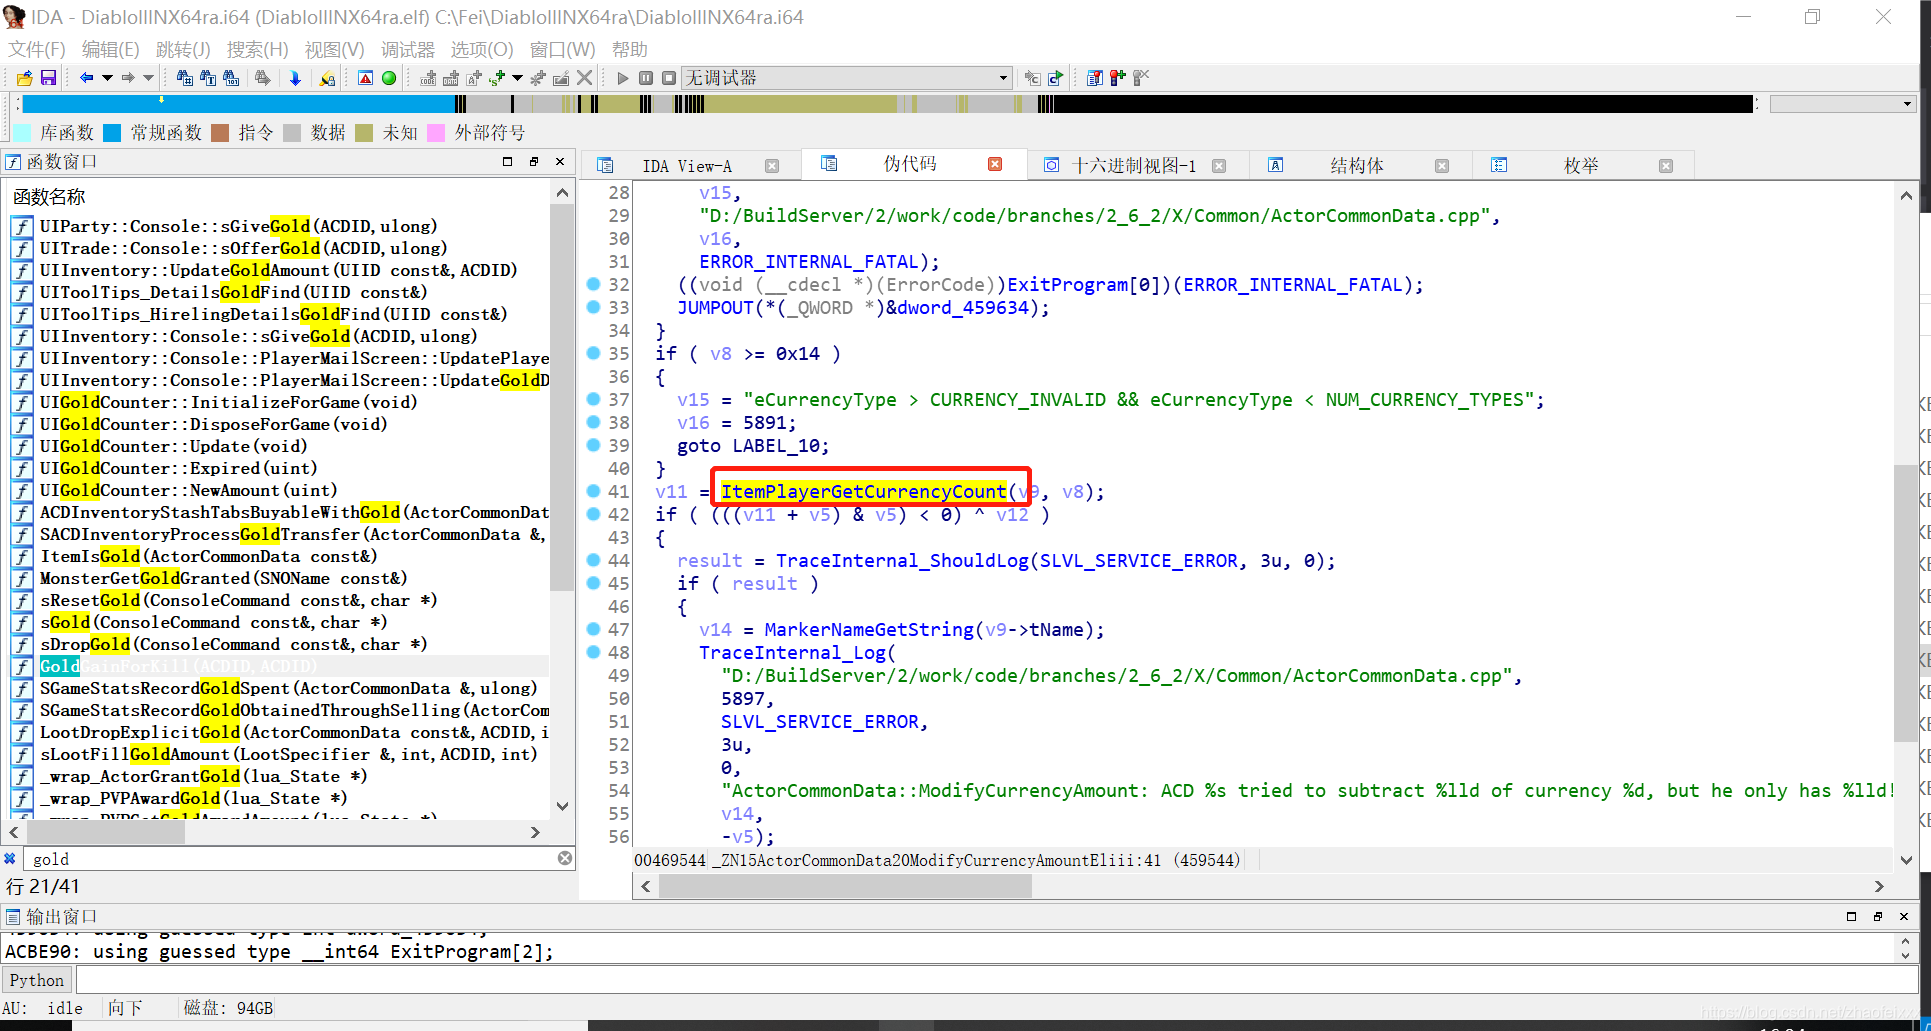Open the 搜索(H) menu

tap(257, 49)
